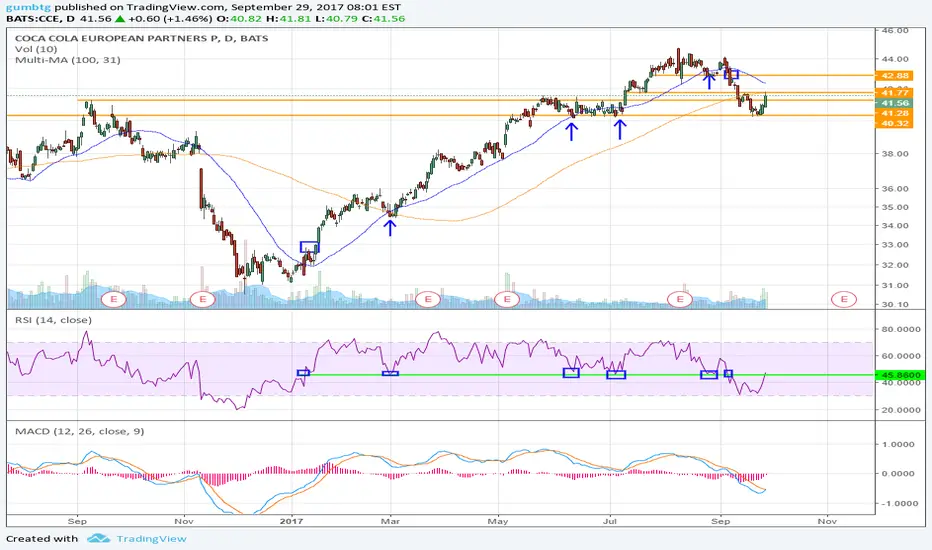The image size is (932, 550).
Task: Click the BATS:CCE, D symbol label
Action: (41, 18)
